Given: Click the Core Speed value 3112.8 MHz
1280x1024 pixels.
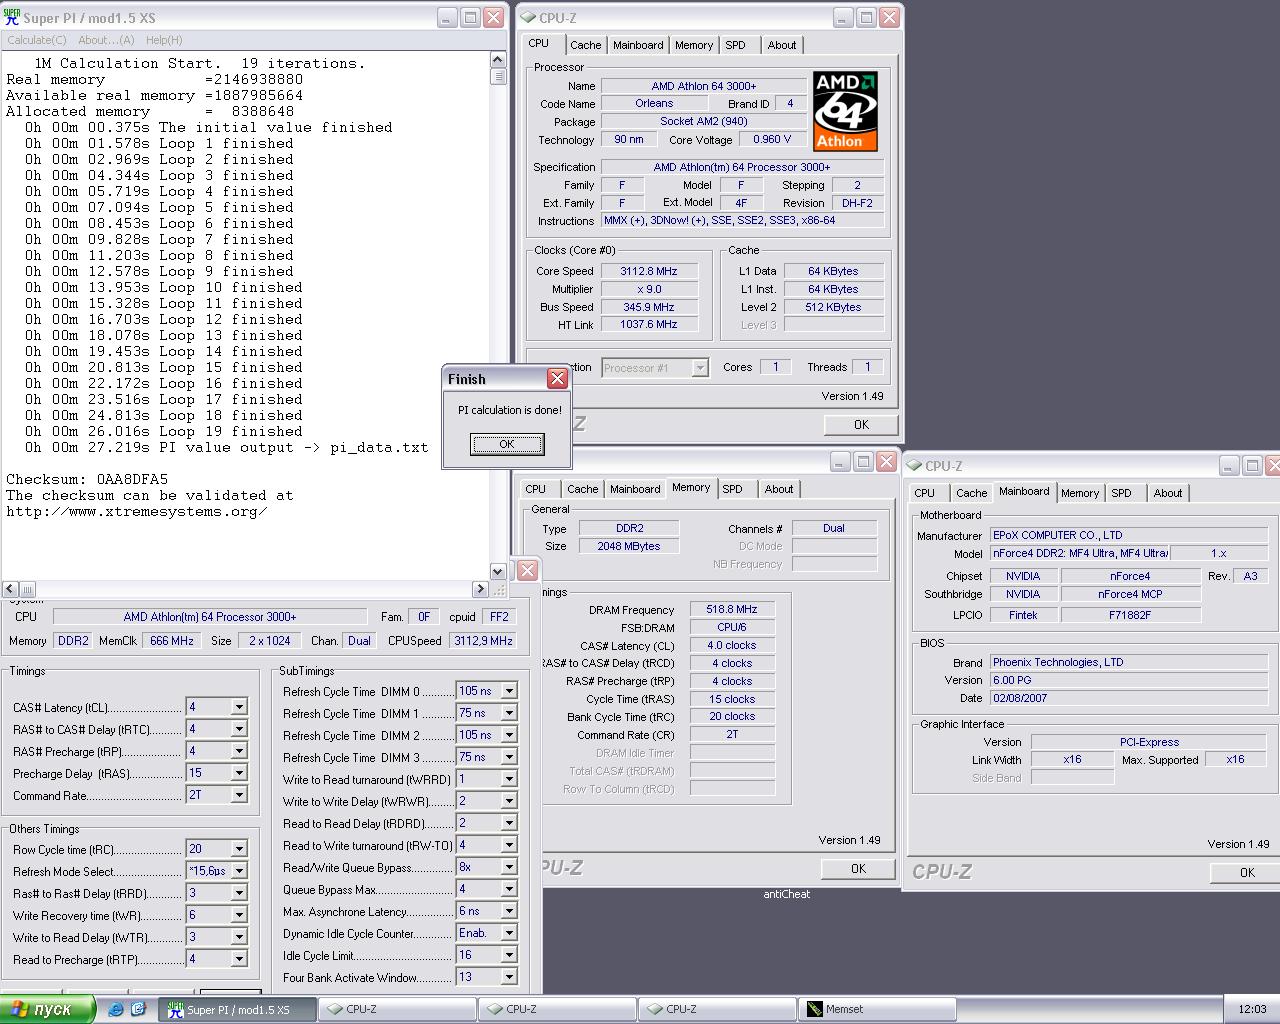Looking at the screenshot, I should pos(648,271).
